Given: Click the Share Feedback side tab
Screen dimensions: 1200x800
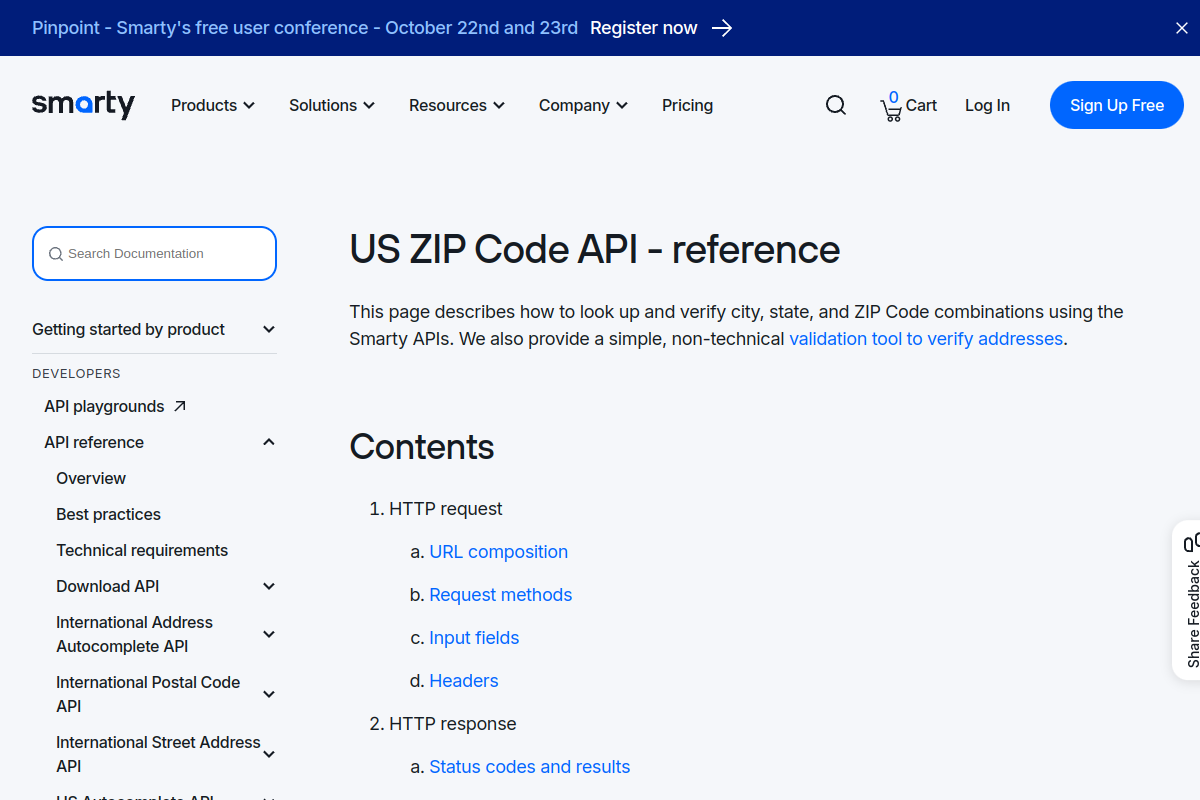Looking at the screenshot, I should [x=1187, y=600].
